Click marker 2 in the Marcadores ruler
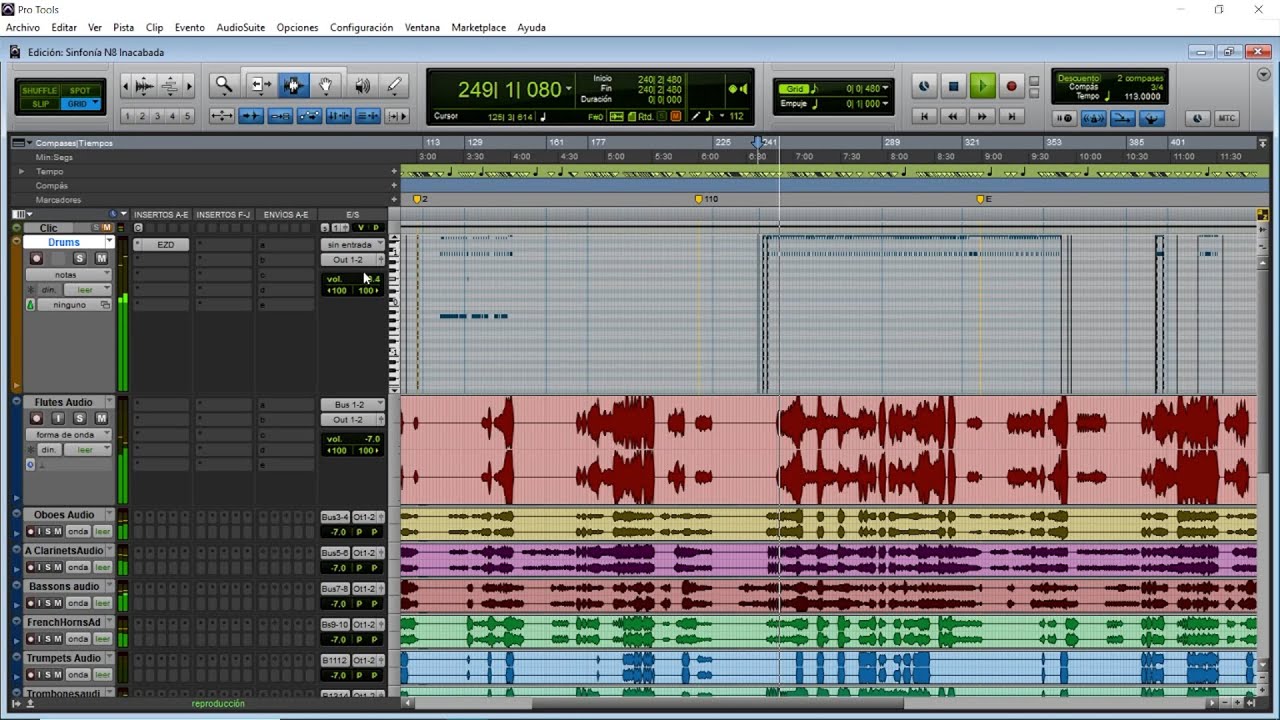This screenshot has height=720, width=1280. tap(421, 199)
